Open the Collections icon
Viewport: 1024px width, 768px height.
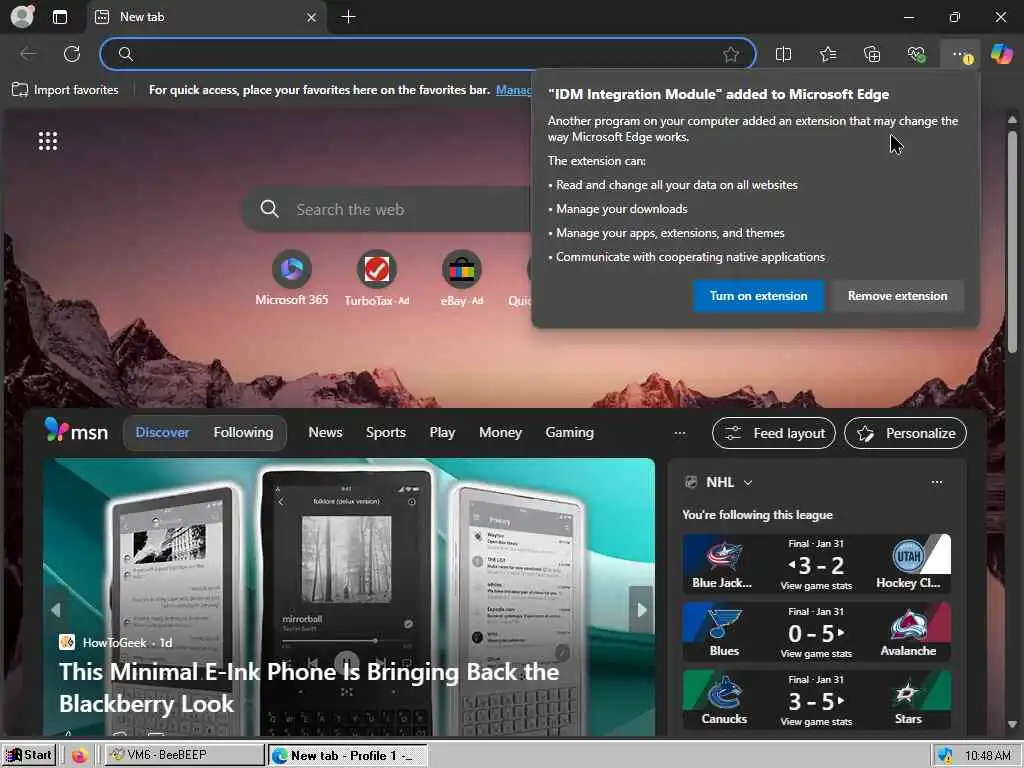872,54
